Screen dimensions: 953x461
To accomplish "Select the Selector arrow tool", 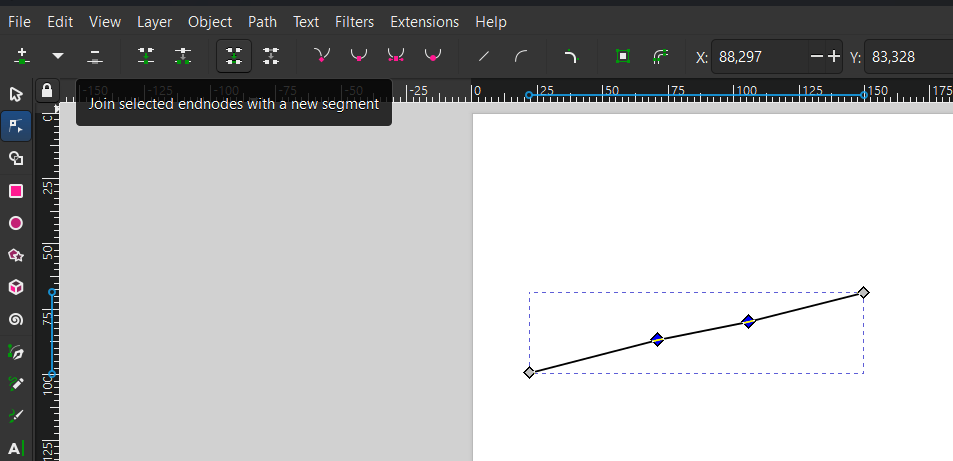I will (x=16, y=94).
